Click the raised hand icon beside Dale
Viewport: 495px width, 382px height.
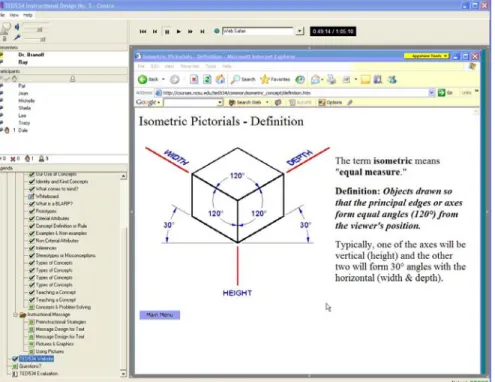point(7,130)
